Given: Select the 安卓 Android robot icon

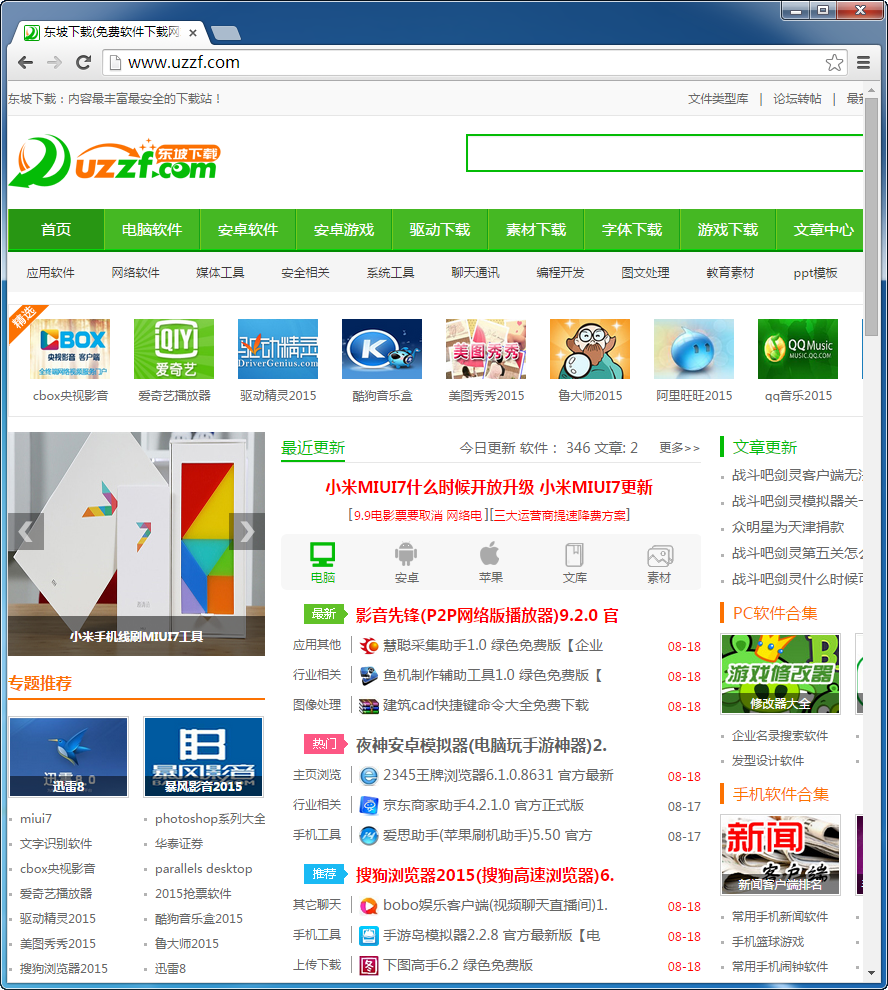Looking at the screenshot, I should 406,554.
